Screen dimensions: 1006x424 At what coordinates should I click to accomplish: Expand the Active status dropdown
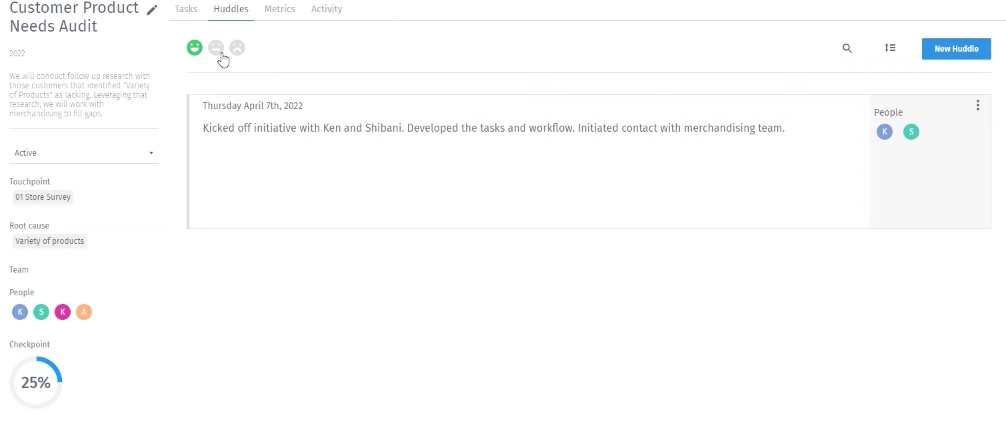80,153
